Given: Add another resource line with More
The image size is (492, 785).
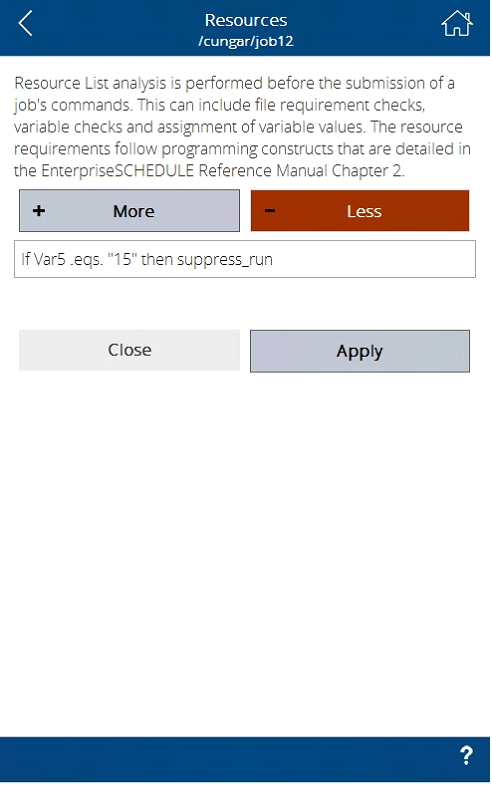Looking at the screenshot, I should pyautogui.click(x=129, y=211).
